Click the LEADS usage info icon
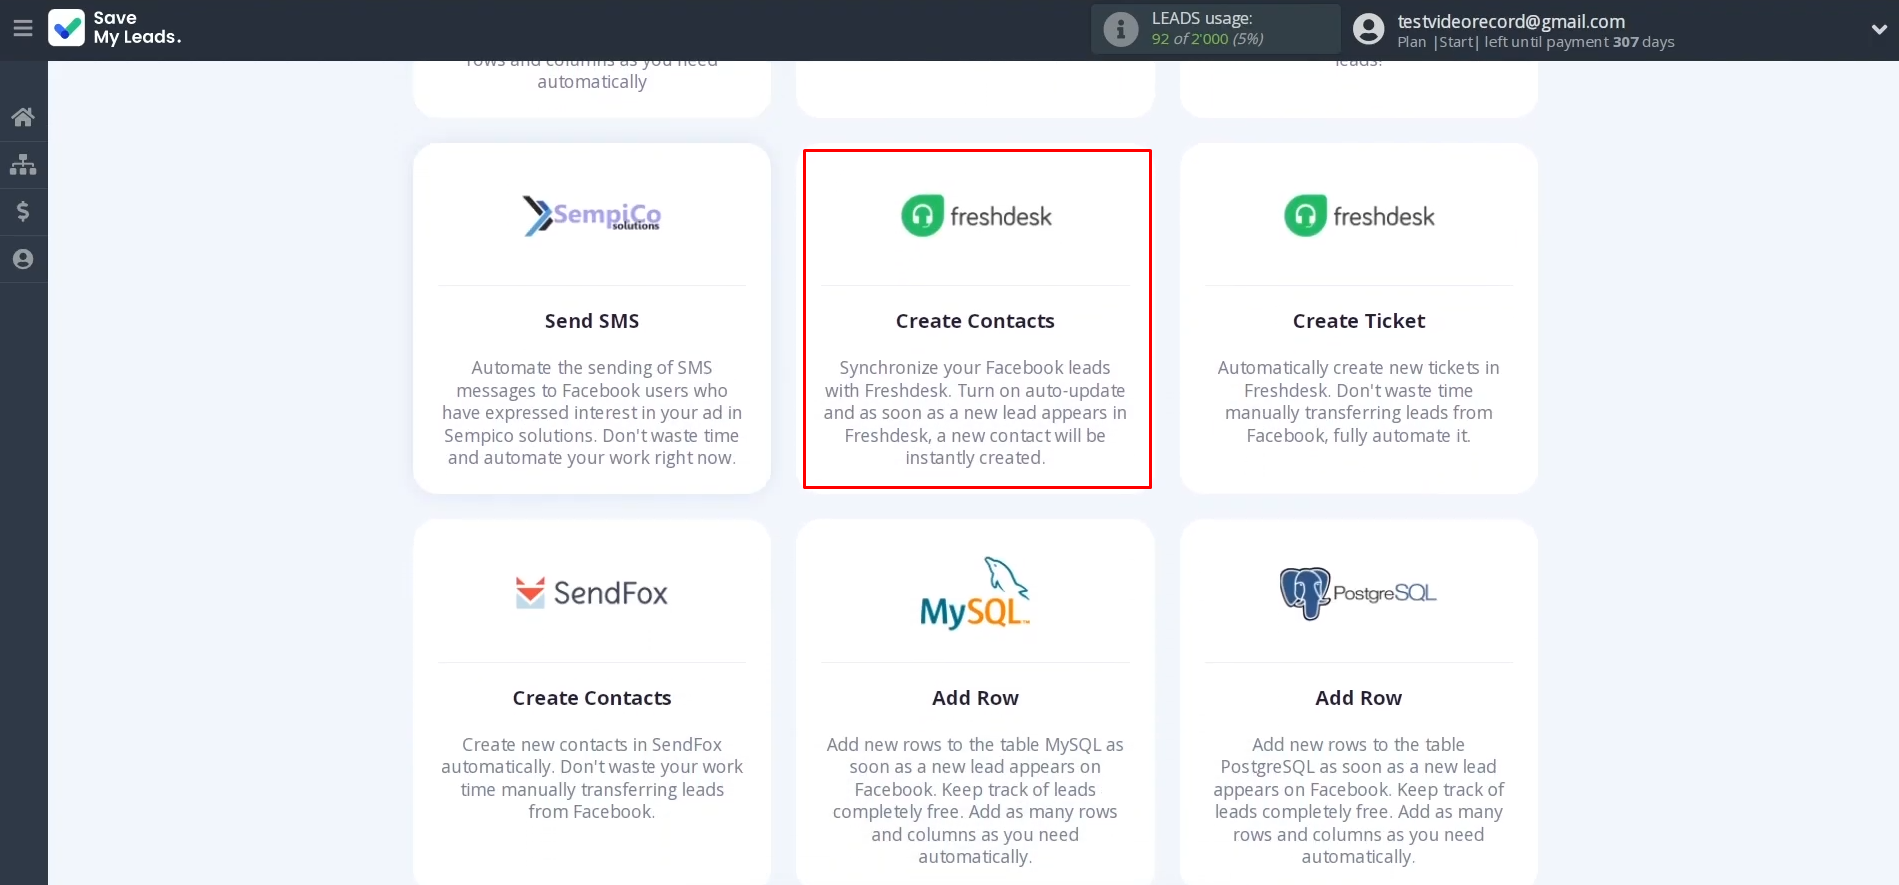Screen dimensions: 1899x885 click(1121, 29)
